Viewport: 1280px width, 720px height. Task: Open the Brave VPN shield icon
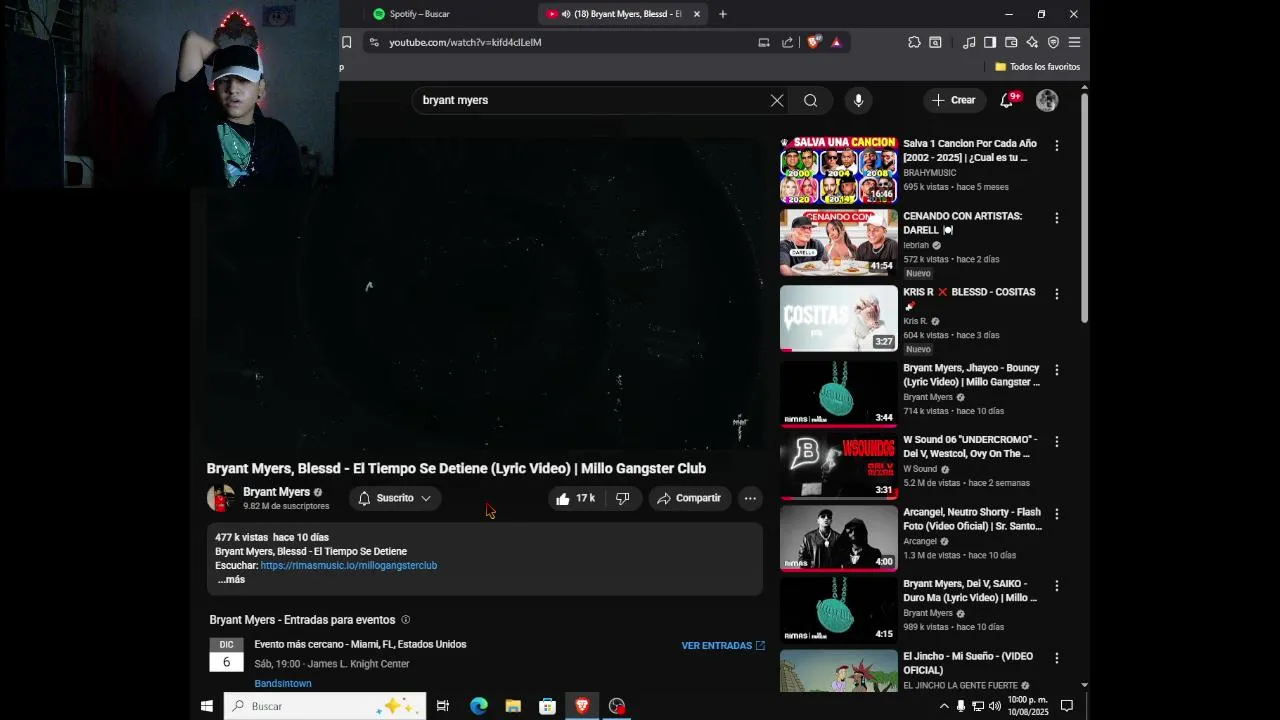[x=1053, y=42]
